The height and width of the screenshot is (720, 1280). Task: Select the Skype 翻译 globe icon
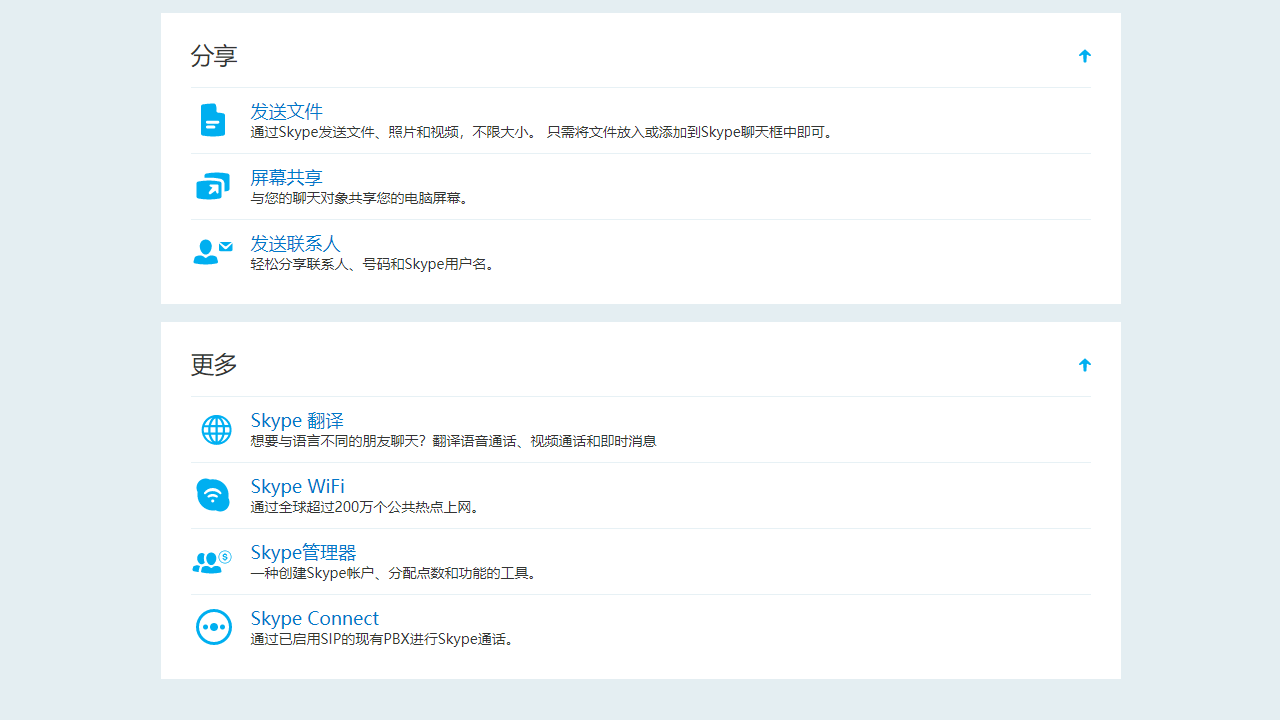click(213, 429)
